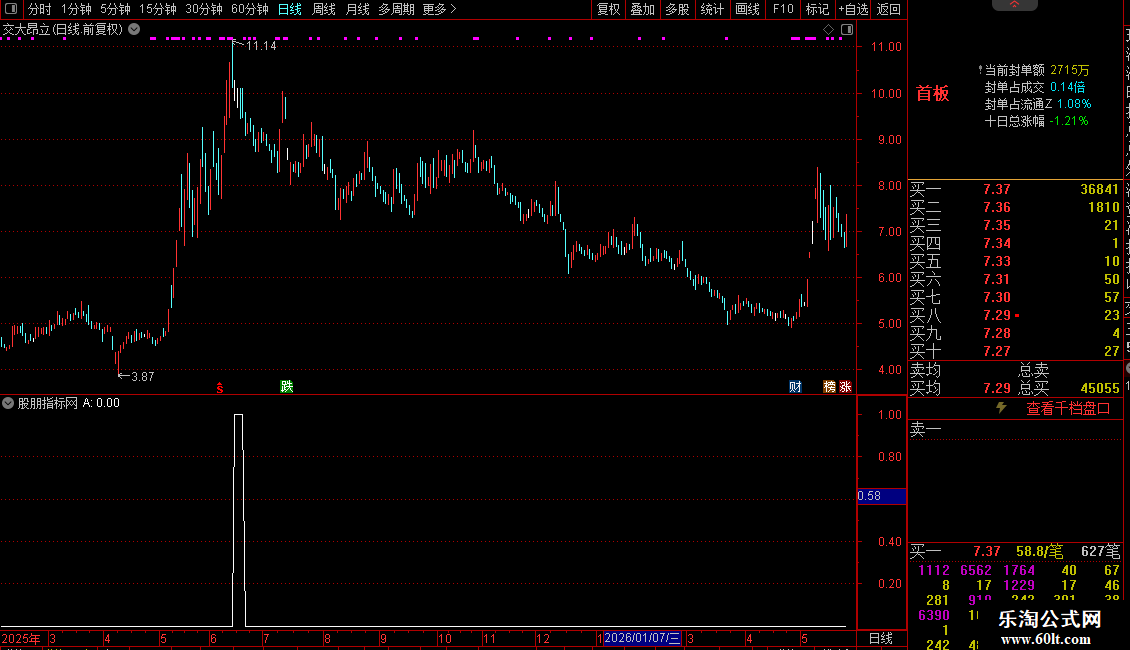Switch to the 月线 monthly chart
This screenshot has height=650, width=1130.
pos(357,9)
